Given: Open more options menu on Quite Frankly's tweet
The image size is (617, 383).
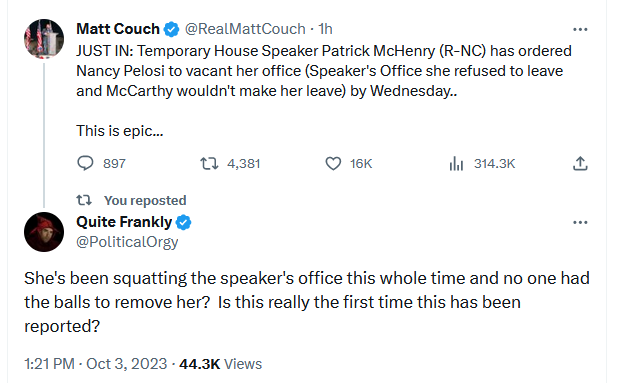Looking at the screenshot, I should pyautogui.click(x=580, y=222).
